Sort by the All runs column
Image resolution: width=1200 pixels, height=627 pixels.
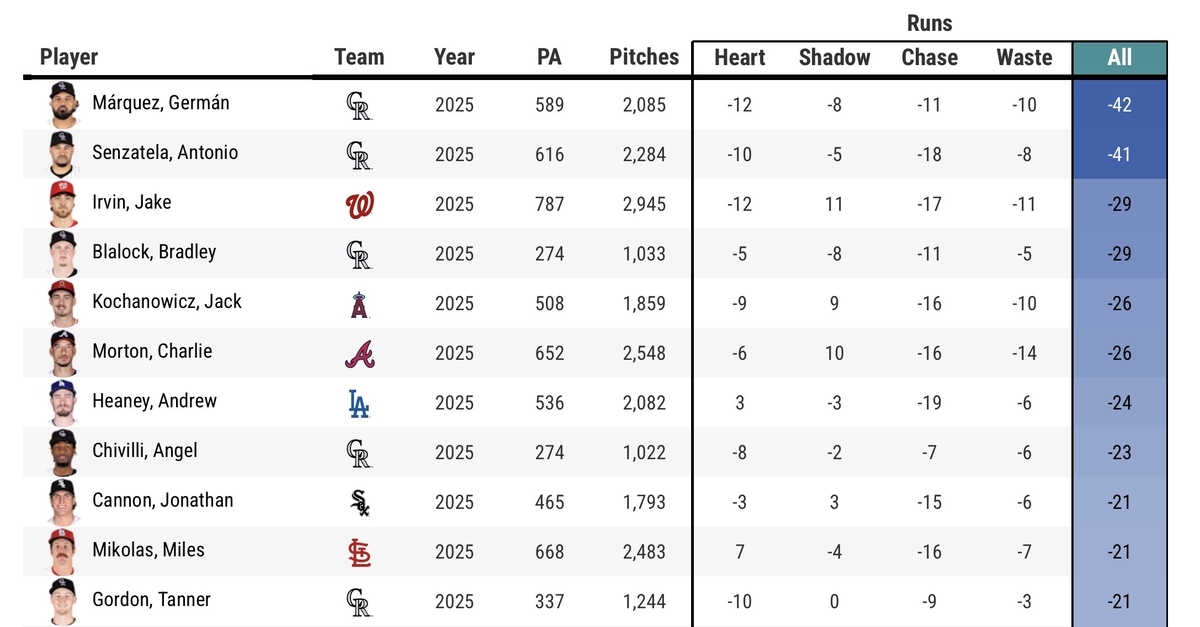tap(1119, 57)
